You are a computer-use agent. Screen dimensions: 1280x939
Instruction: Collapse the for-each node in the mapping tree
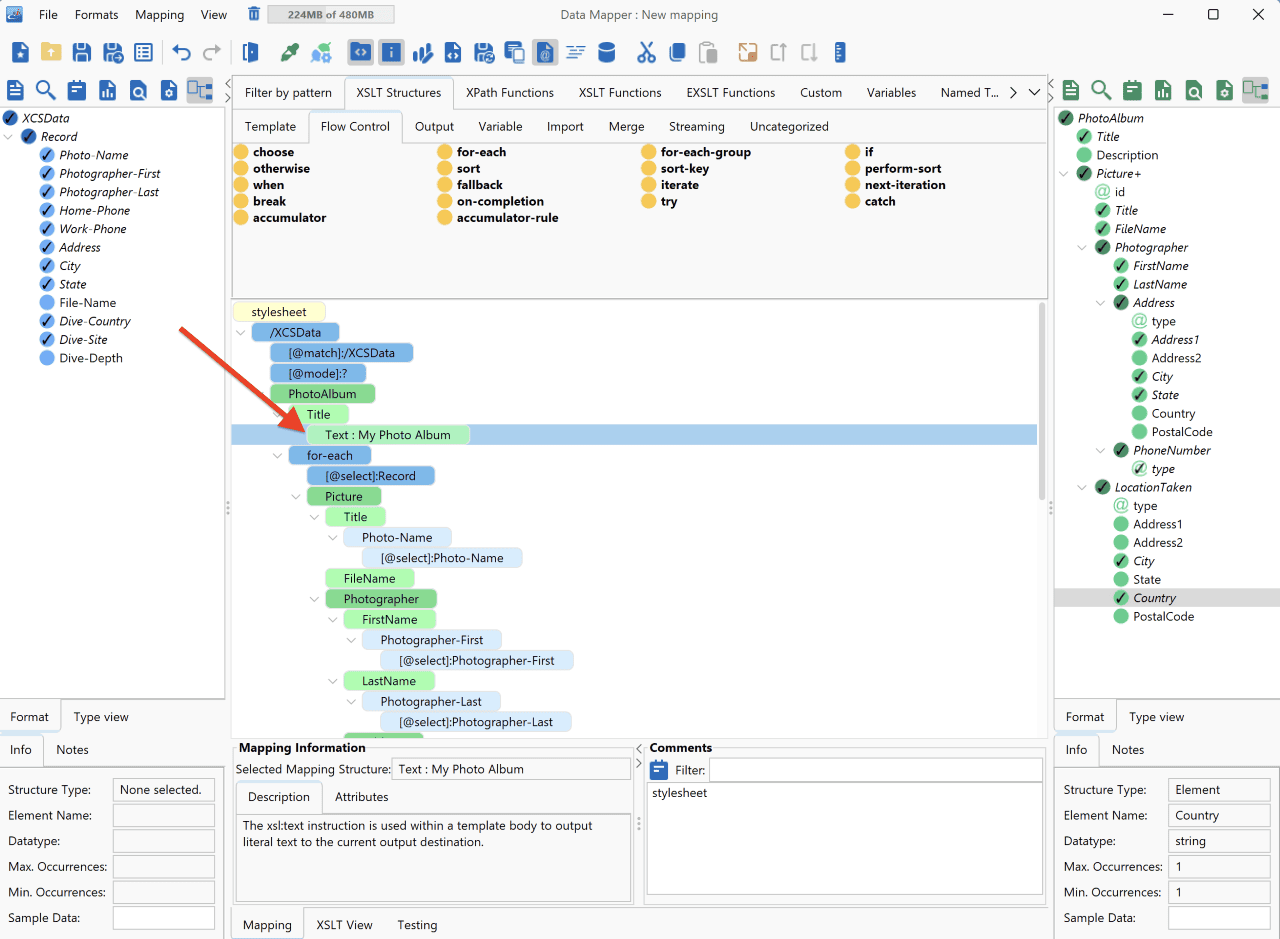(278, 455)
